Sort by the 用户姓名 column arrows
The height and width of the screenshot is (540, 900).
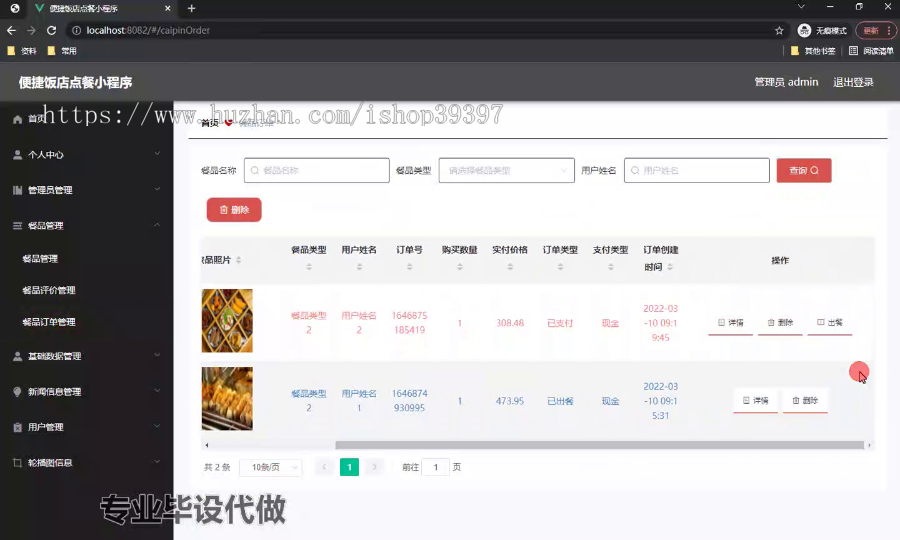tap(359, 267)
